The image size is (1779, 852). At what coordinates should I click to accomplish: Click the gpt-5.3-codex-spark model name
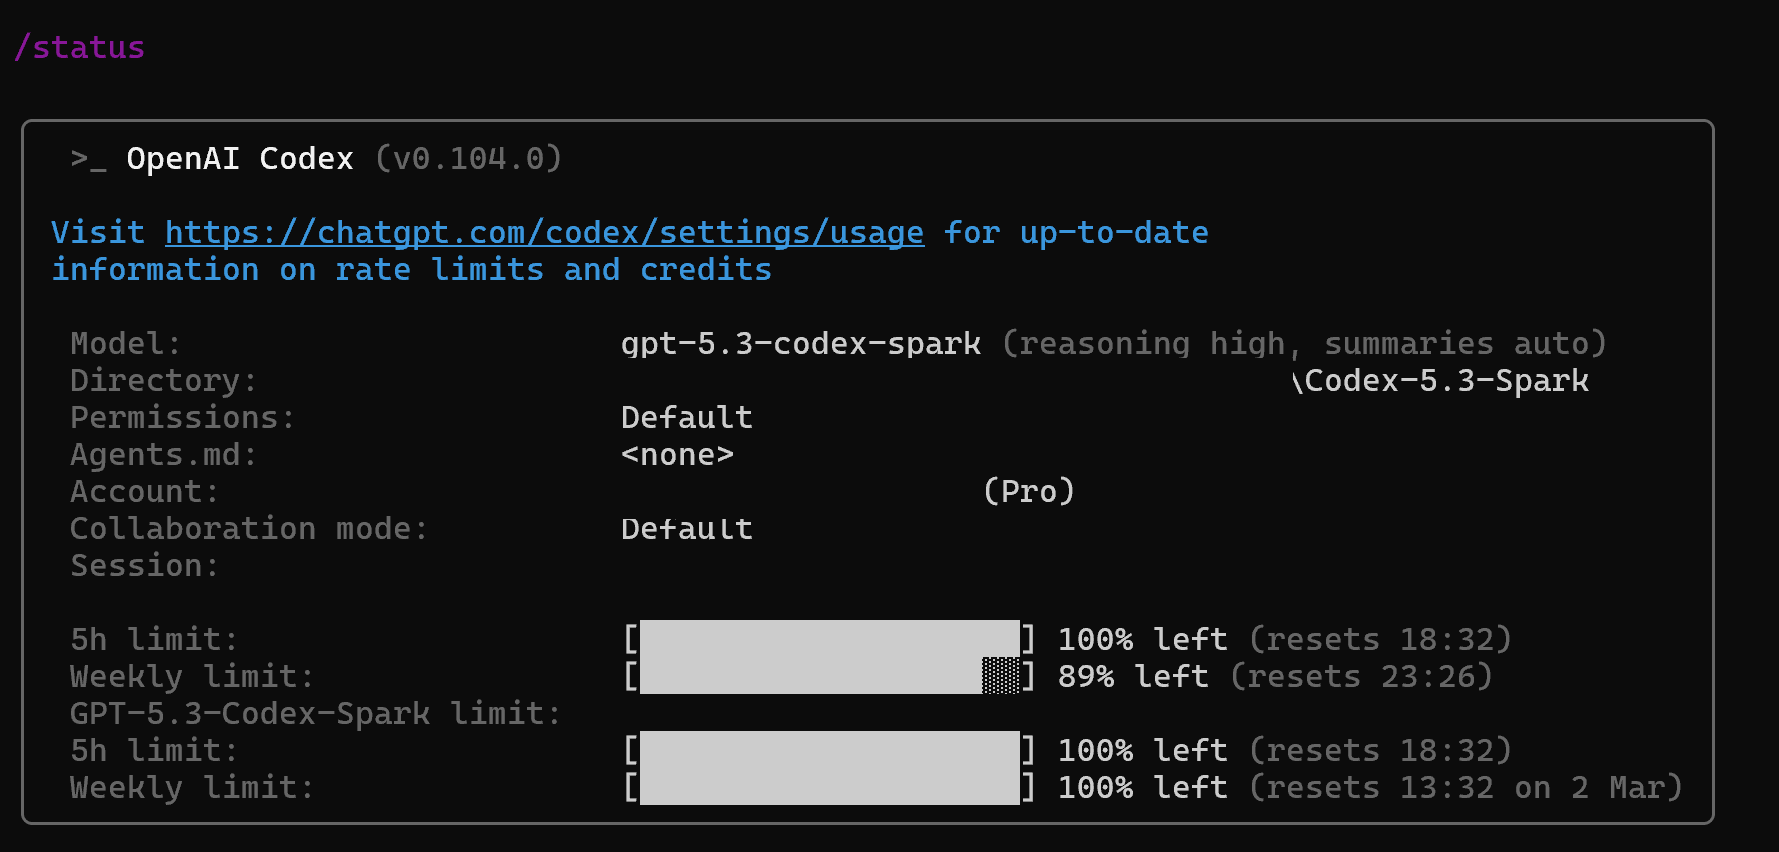800,344
